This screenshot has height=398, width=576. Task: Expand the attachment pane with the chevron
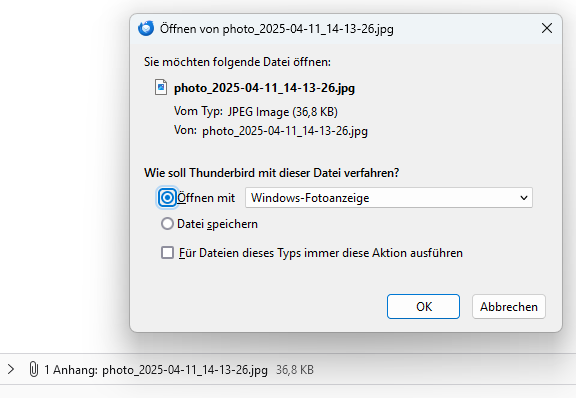coord(11,369)
